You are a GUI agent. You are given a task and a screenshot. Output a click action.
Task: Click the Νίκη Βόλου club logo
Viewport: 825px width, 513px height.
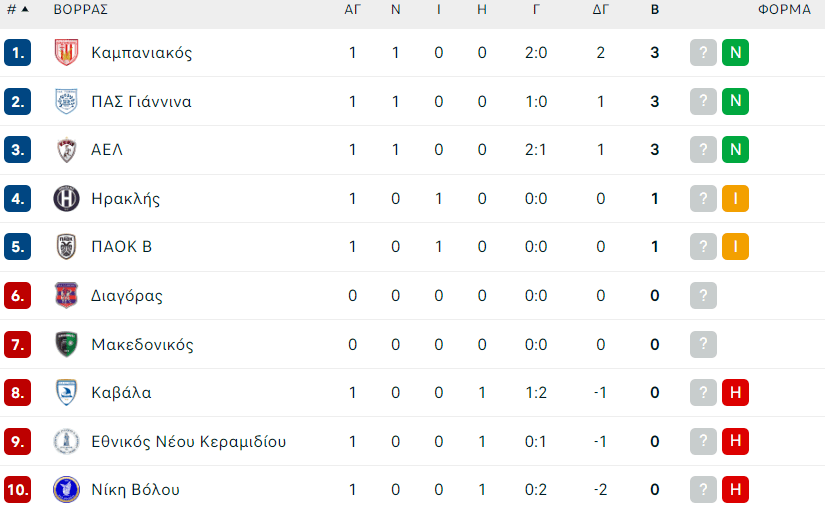pyautogui.click(x=66, y=490)
